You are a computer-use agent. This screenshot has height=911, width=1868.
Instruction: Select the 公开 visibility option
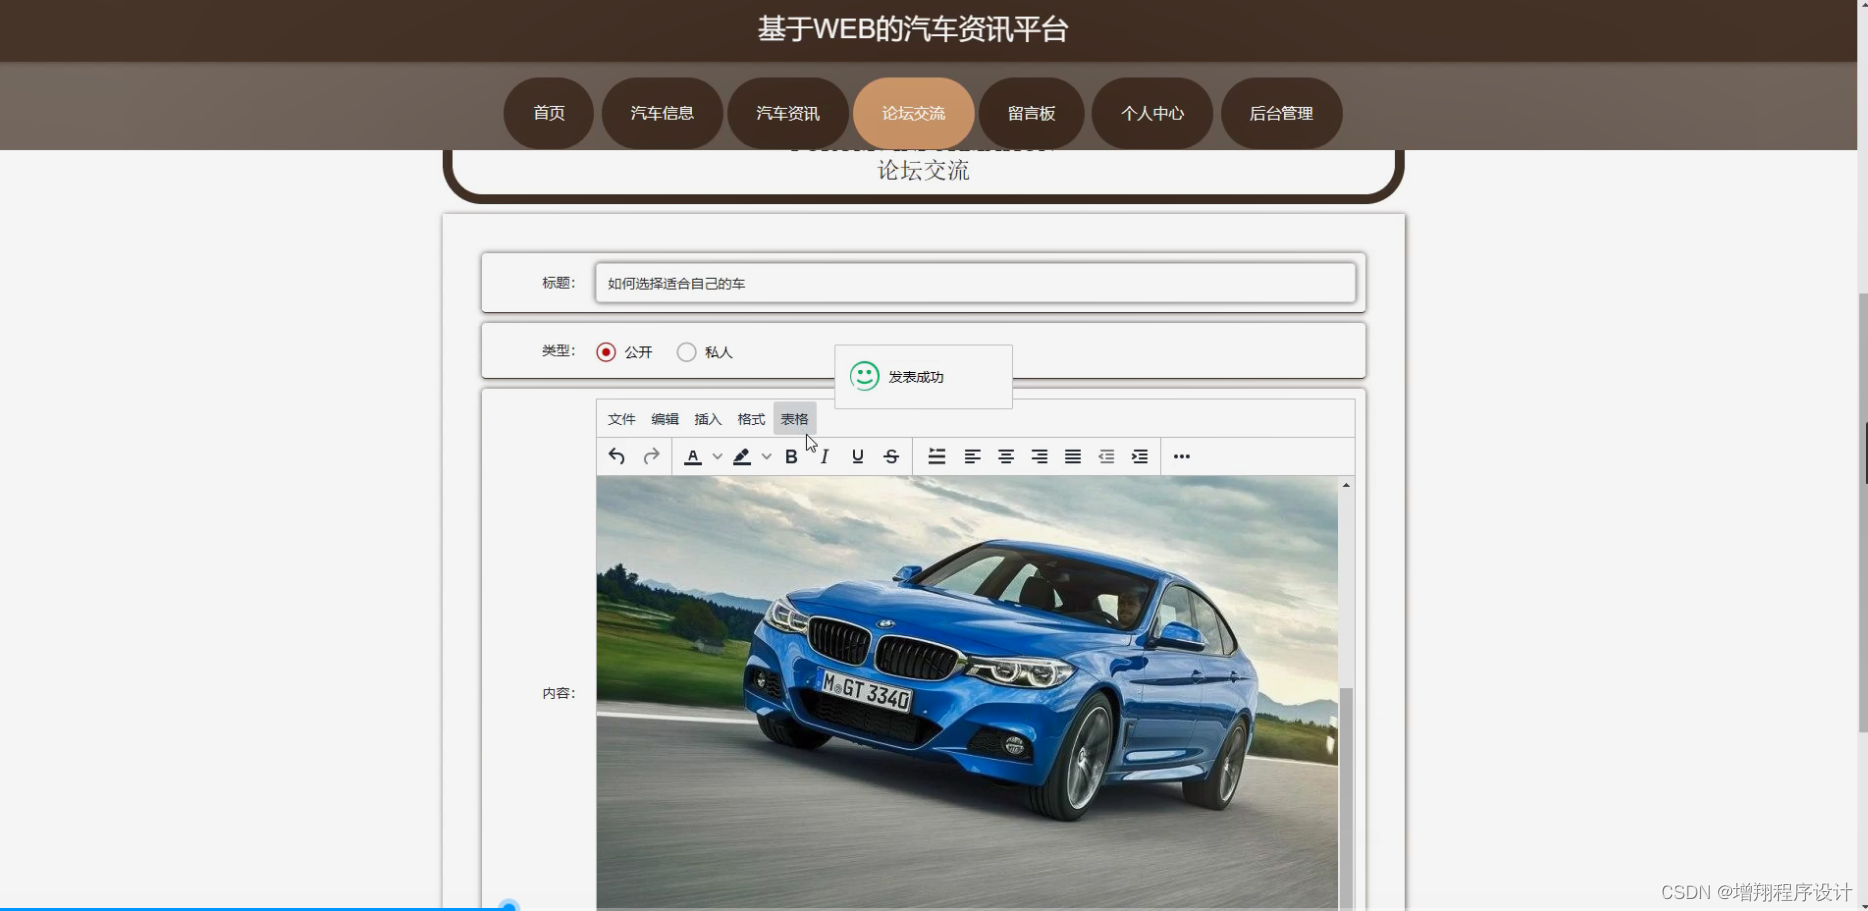click(605, 352)
